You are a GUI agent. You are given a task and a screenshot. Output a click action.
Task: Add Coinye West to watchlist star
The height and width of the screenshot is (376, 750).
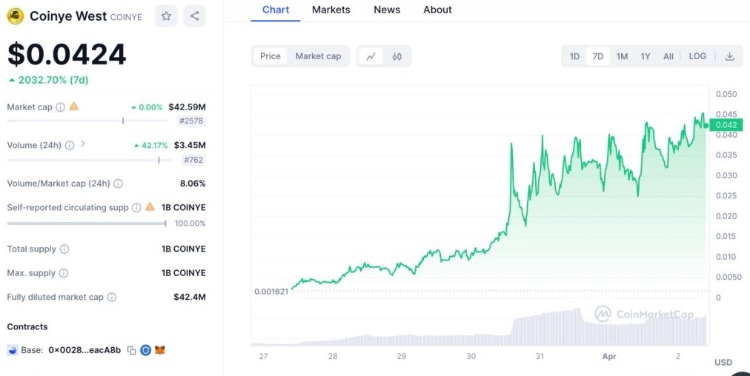click(x=166, y=16)
